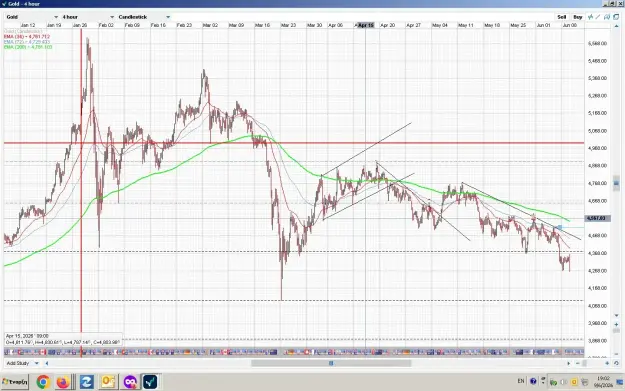Click the green shield tray icon

553,382
